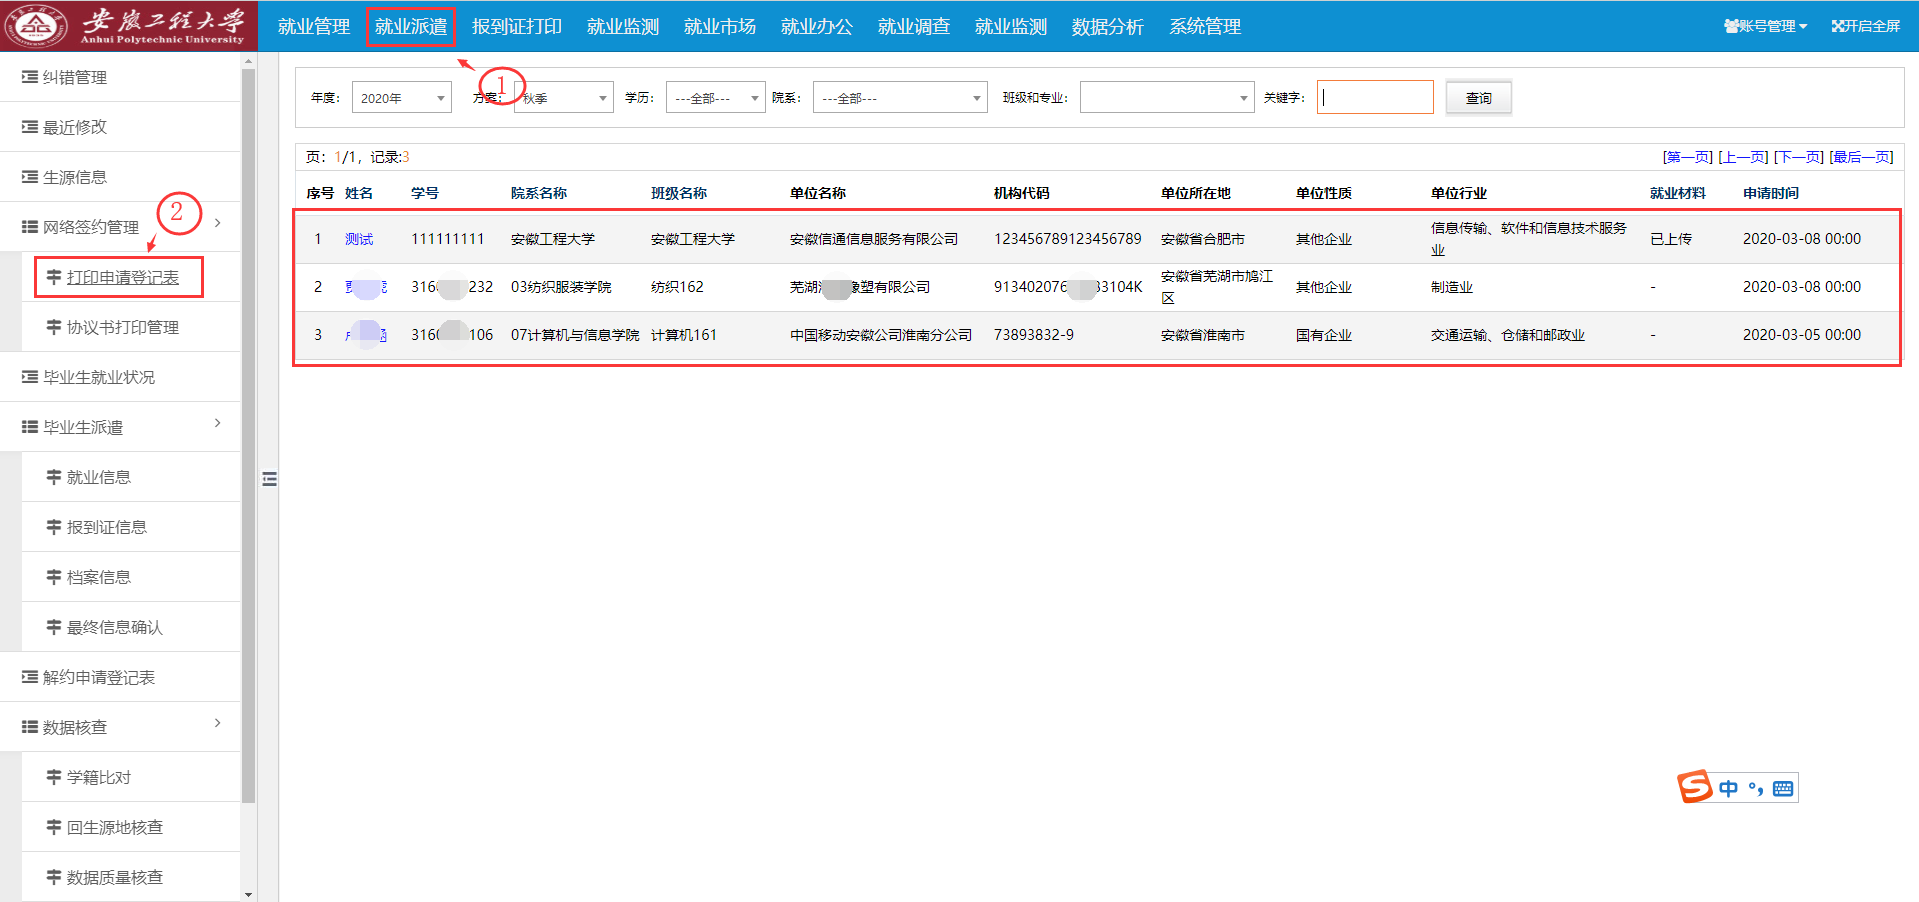The image size is (1919, 902).
Task: Open the 账号管理 account menu
Action: pyautogui.click(x=1765, y=26)
